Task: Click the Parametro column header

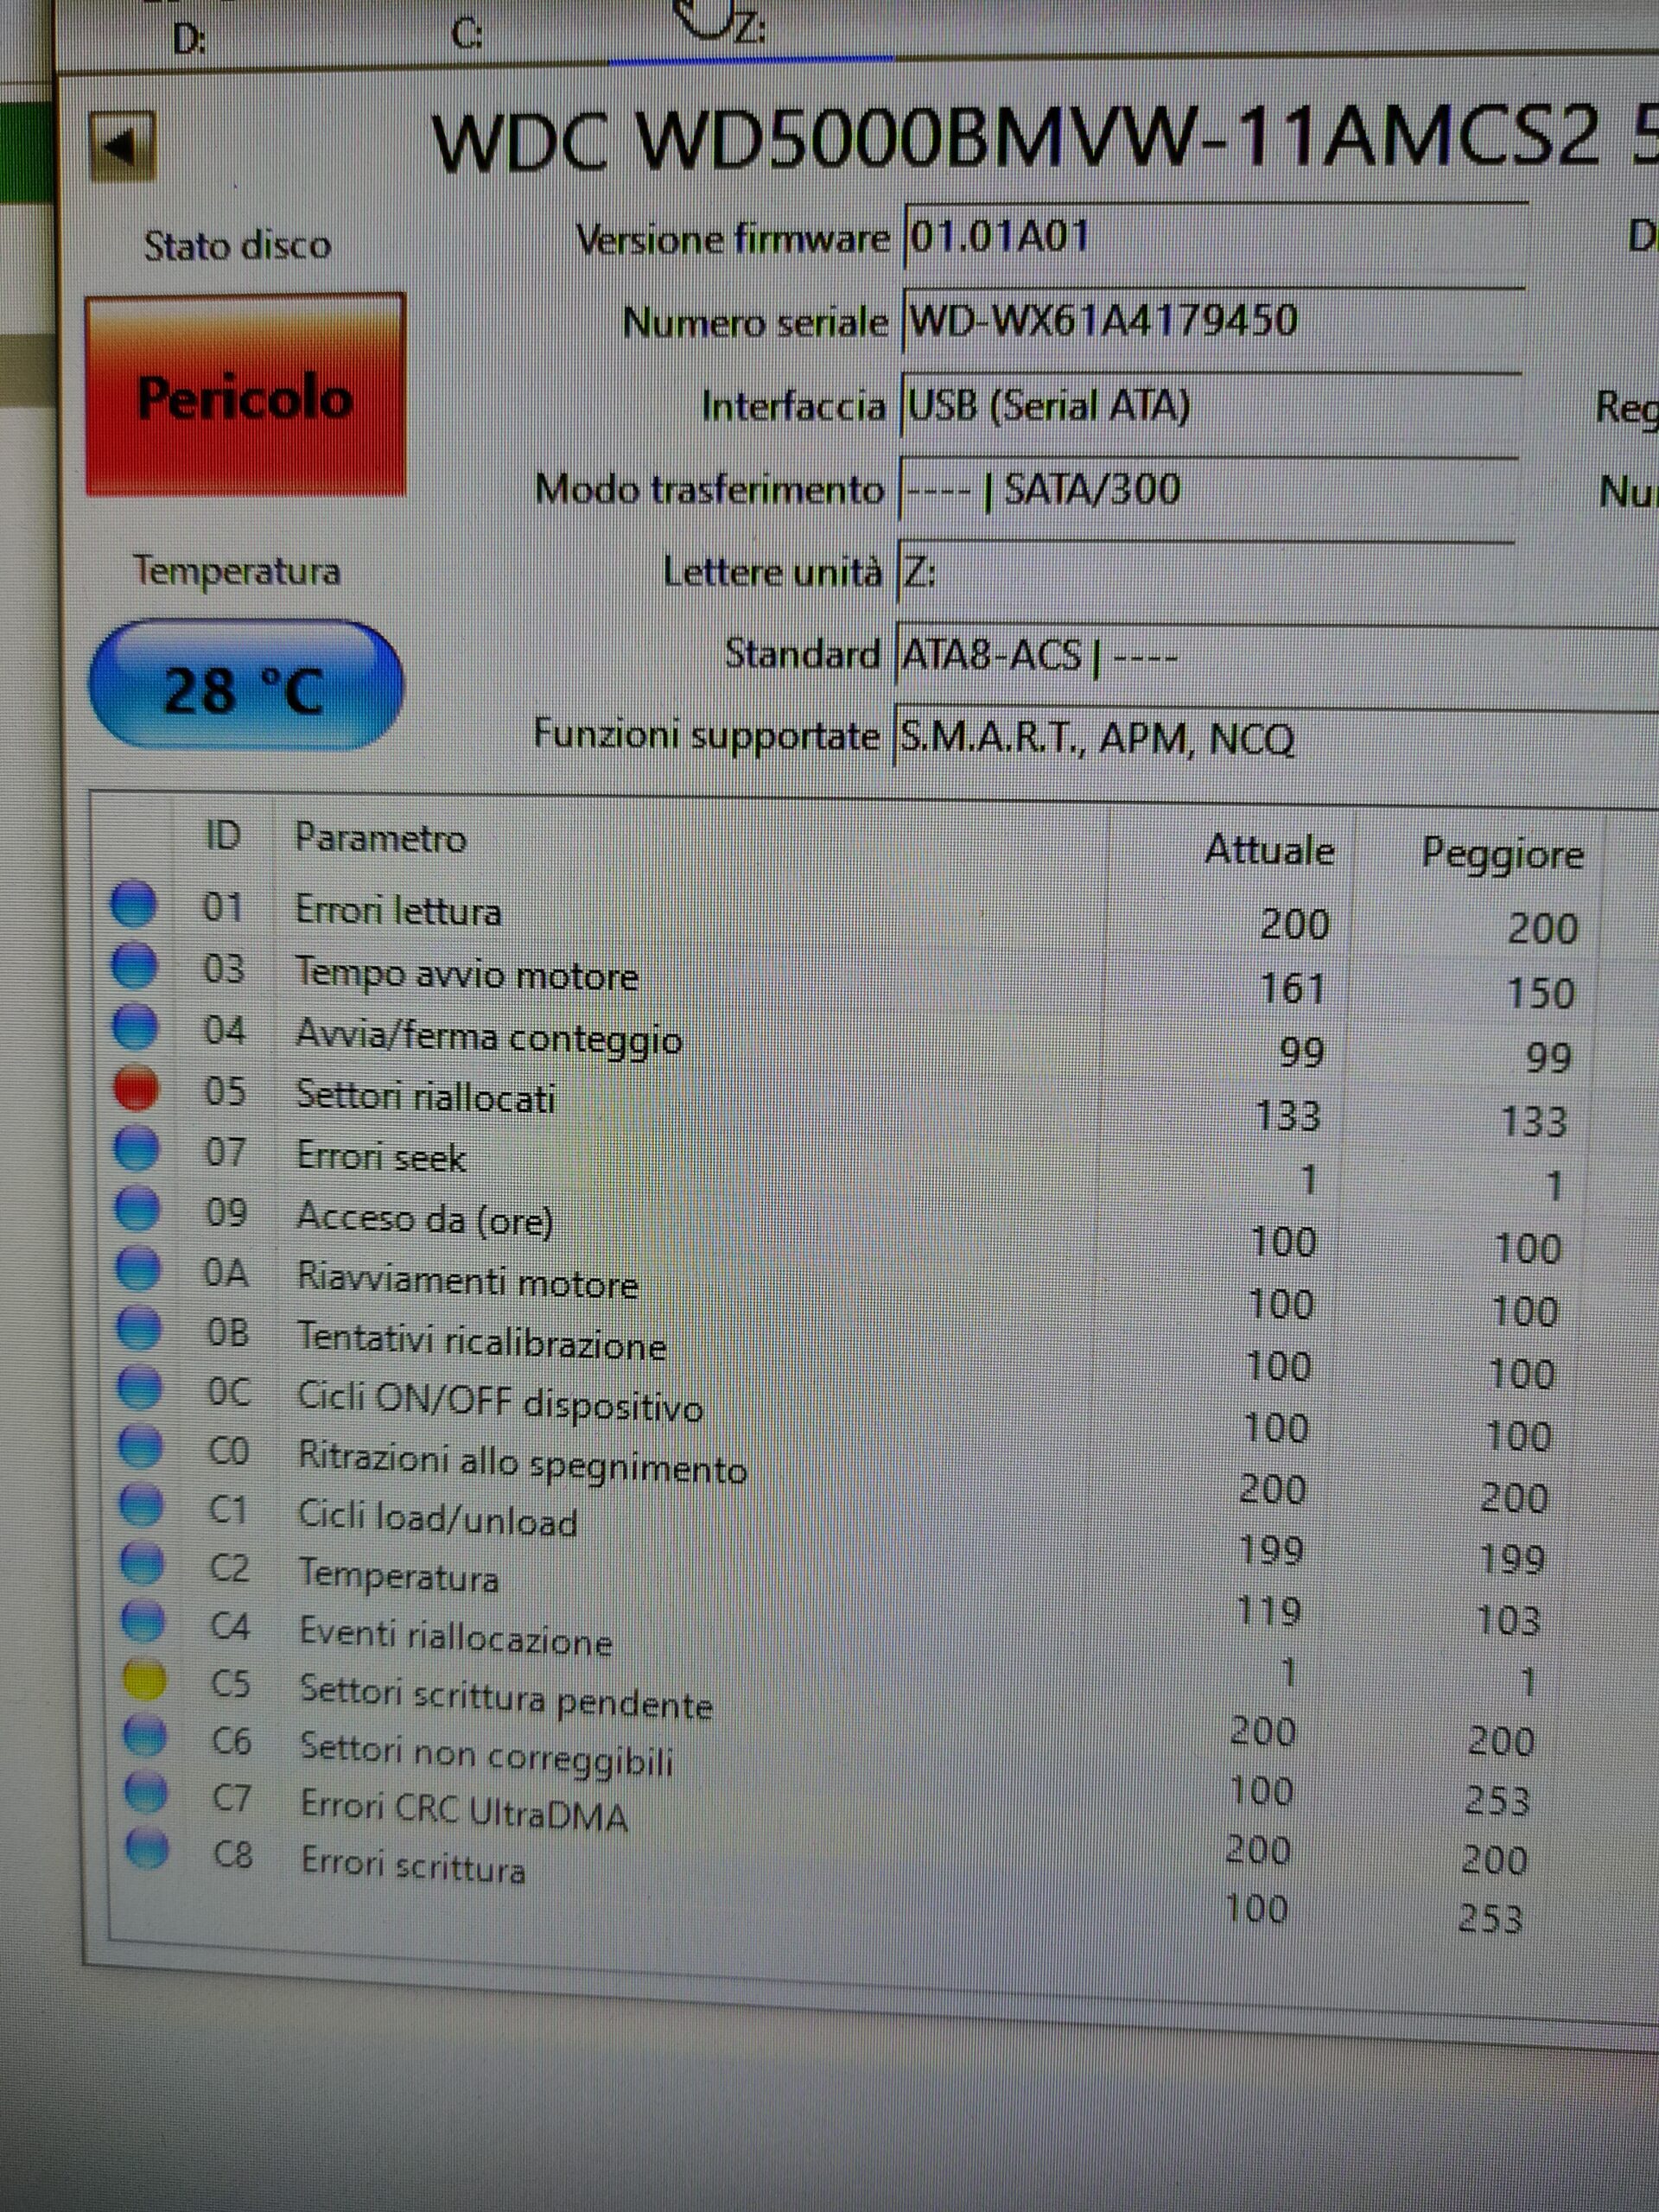Action: tap(380, 838)
